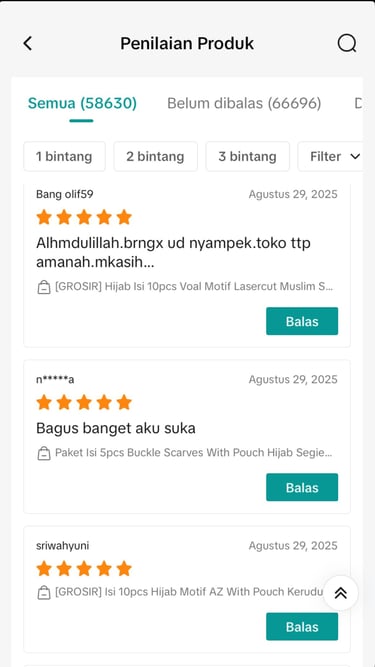The height and width of the screenshot is (667, 375).
Task: Reply to Bang olif59 with Balas button
Action: [302, 321]
